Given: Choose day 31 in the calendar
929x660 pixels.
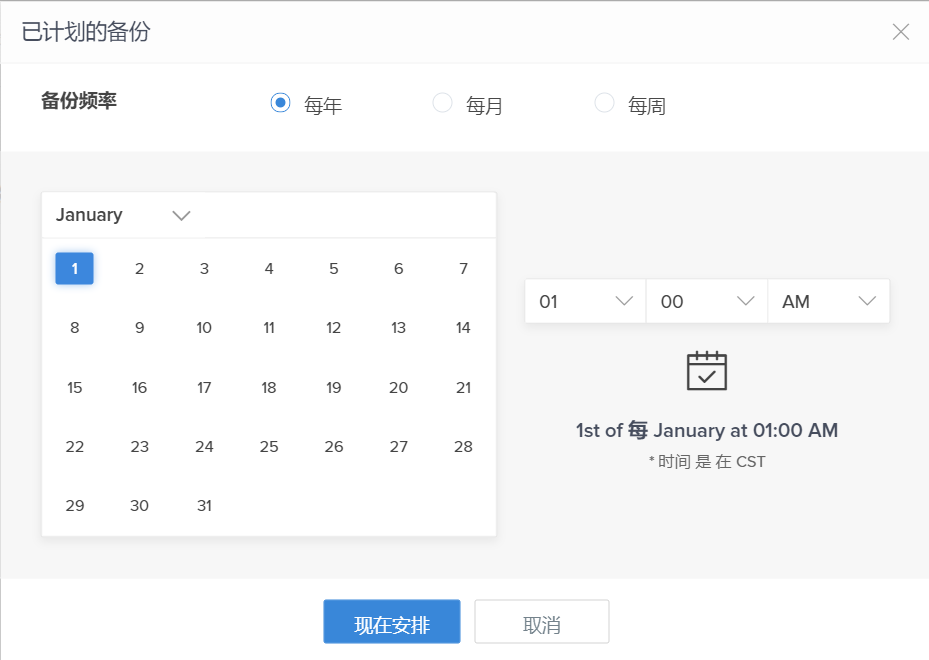Looking at the screenshot, I should (204, 506).
